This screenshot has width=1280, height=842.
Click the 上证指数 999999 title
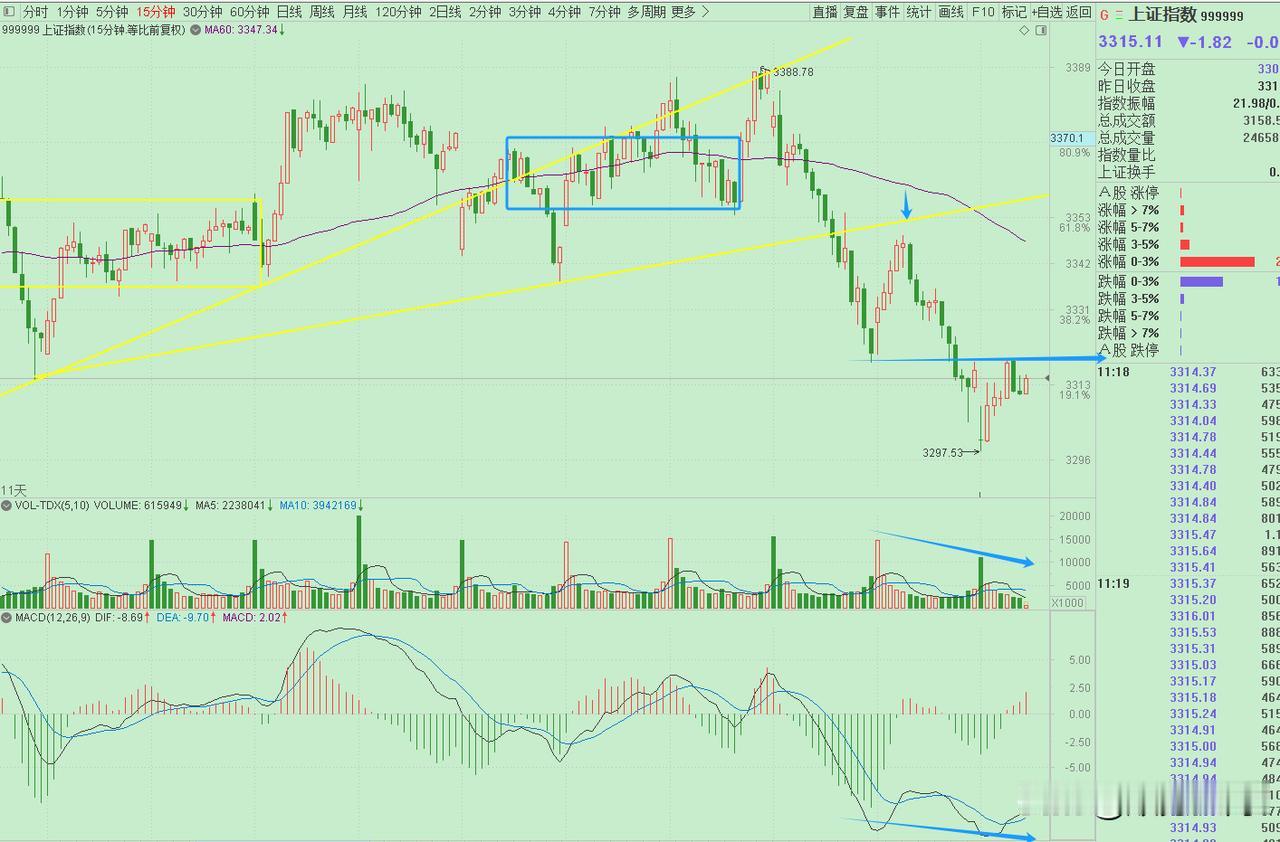[x=1186, y=15]
